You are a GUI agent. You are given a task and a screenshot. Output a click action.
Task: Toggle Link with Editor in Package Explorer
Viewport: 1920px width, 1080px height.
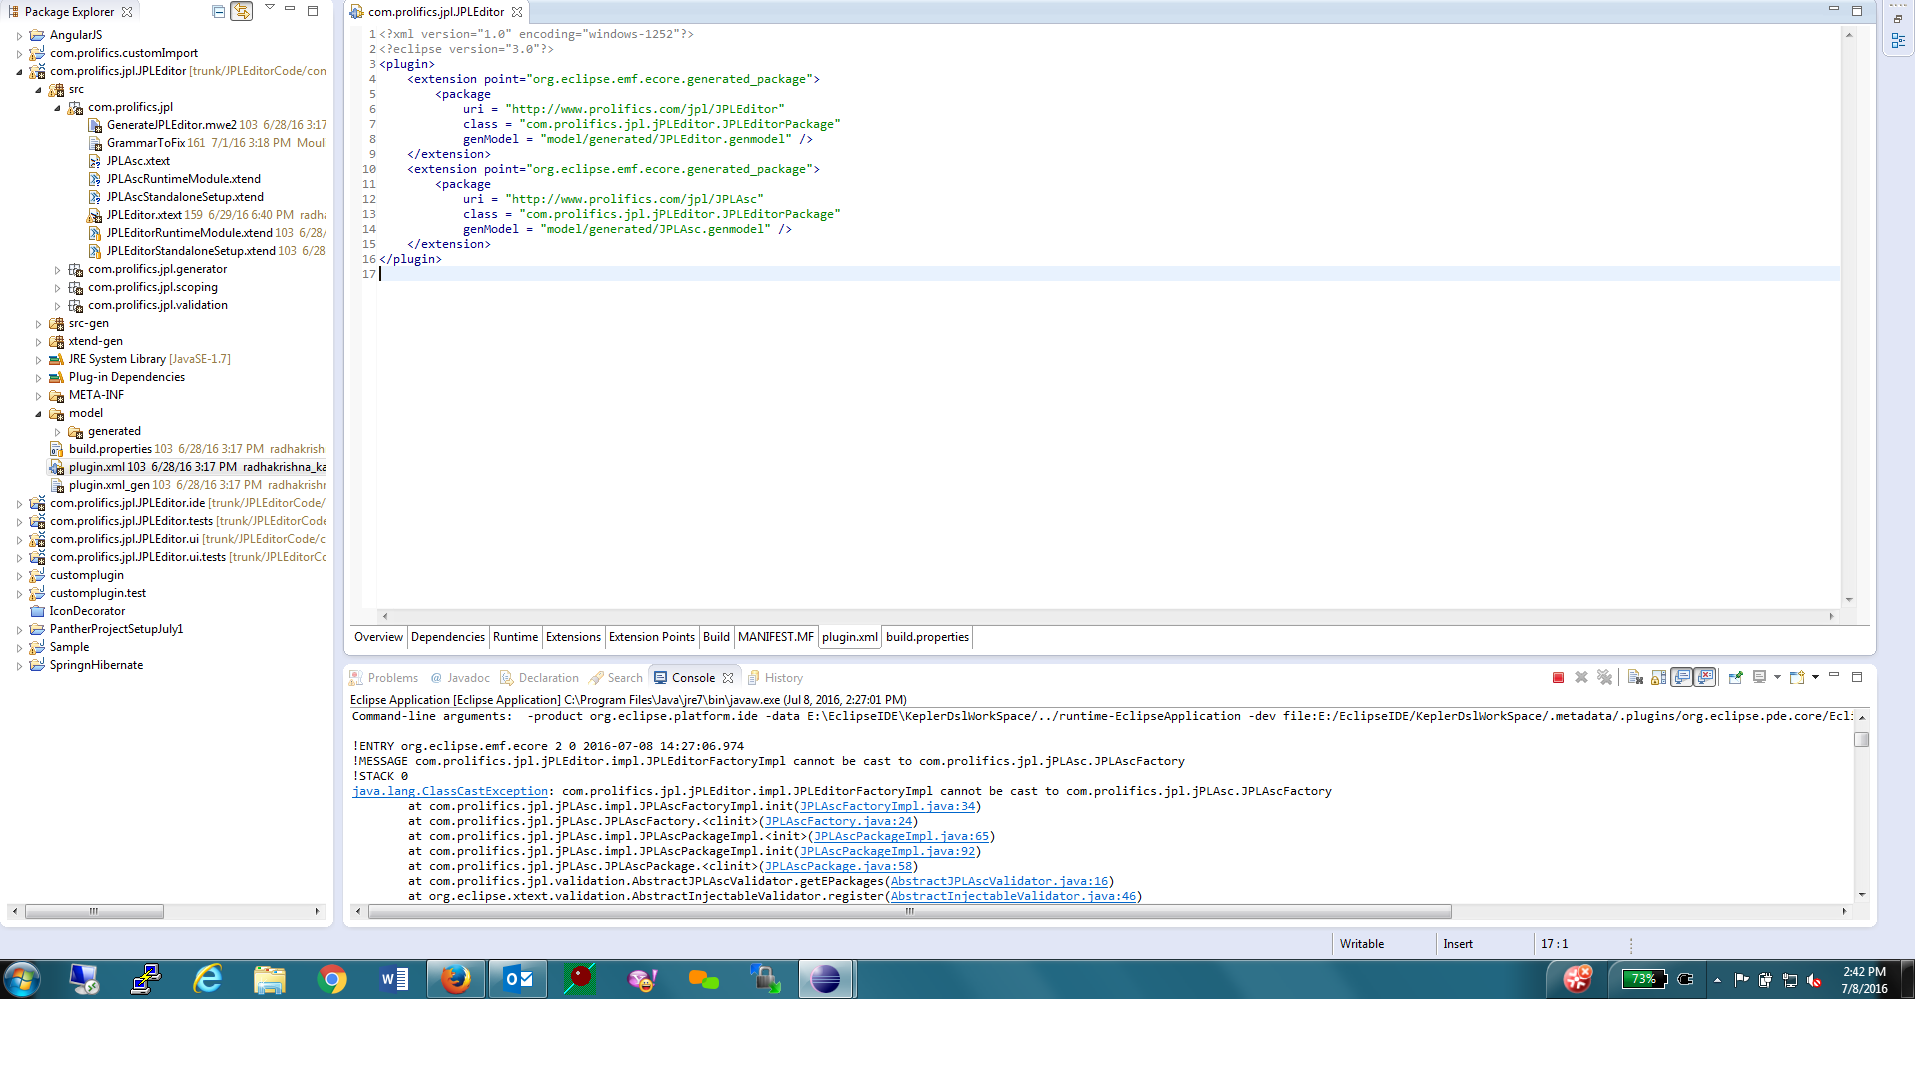pos(242,11)
